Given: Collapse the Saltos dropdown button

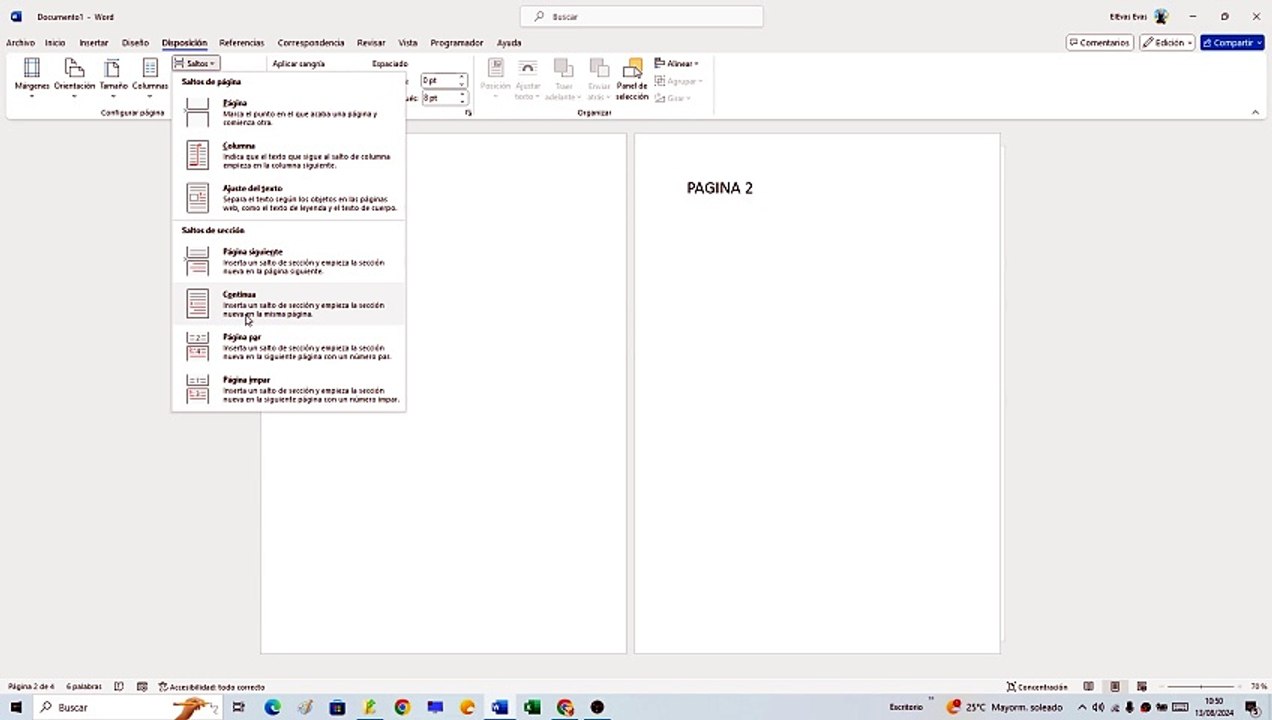Looking at the screenshot, I should pos(195,63).
